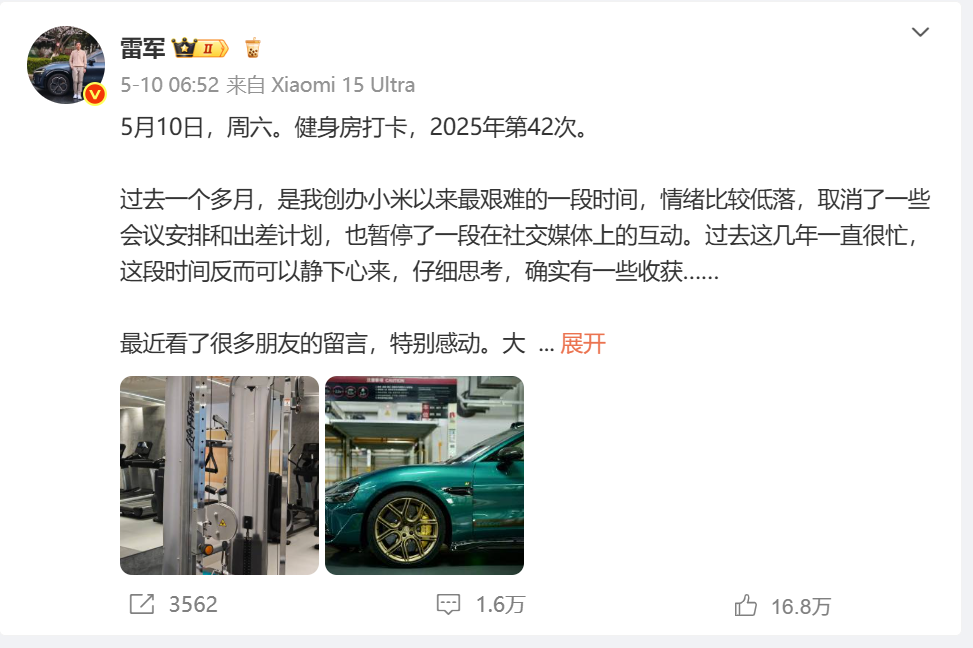The height and width of the screenshot is (648, 973).
Task: Click the post text starting 5月10日
Action: pos(354,127)
